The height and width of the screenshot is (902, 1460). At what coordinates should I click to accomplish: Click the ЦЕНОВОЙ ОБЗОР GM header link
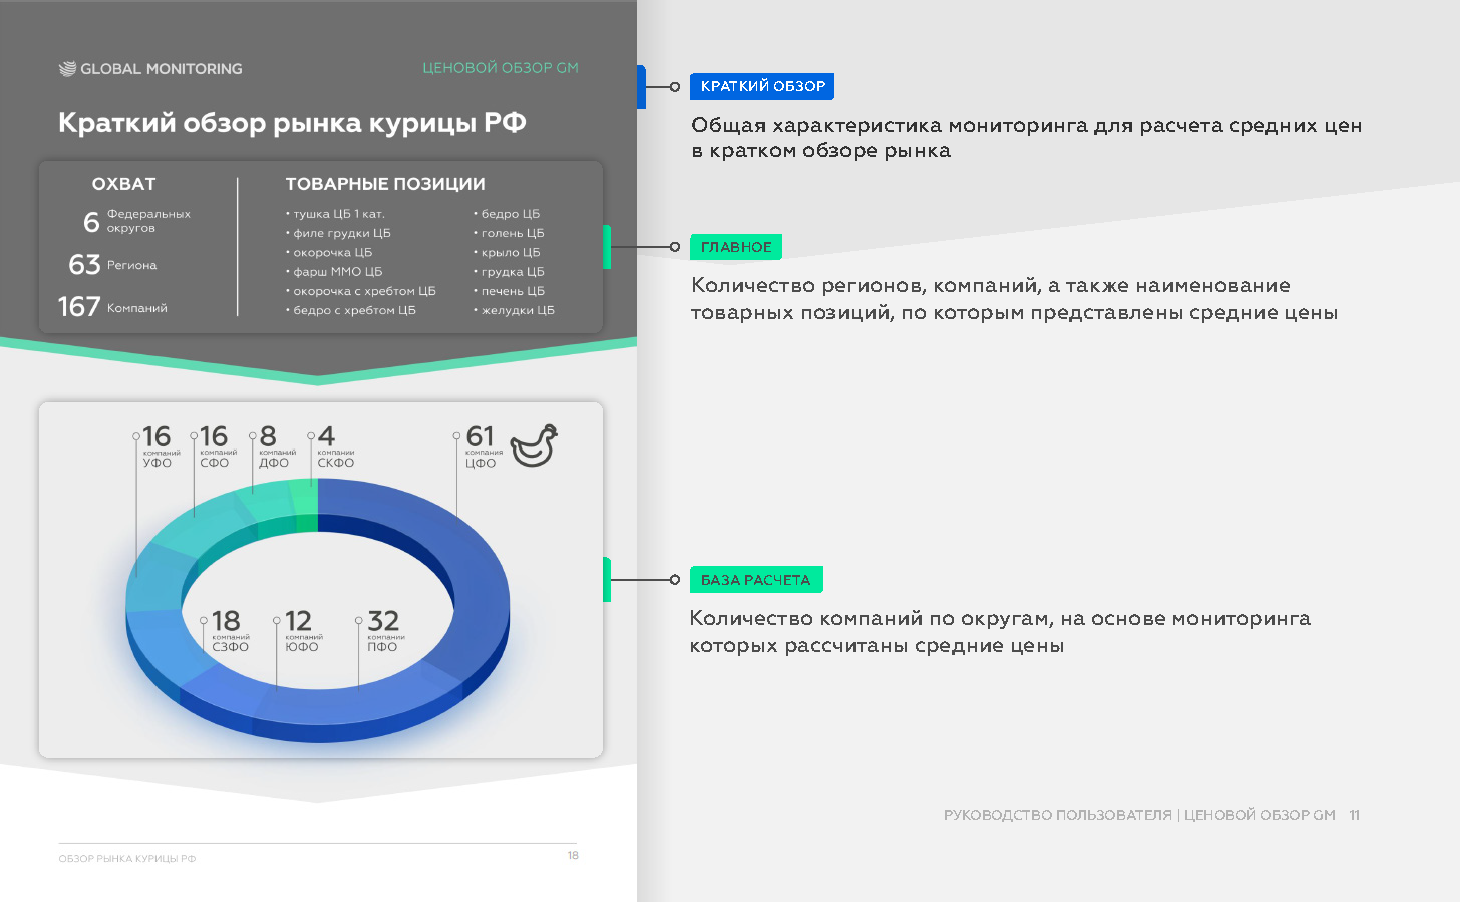pyautogui.click(x=500, y=67)
